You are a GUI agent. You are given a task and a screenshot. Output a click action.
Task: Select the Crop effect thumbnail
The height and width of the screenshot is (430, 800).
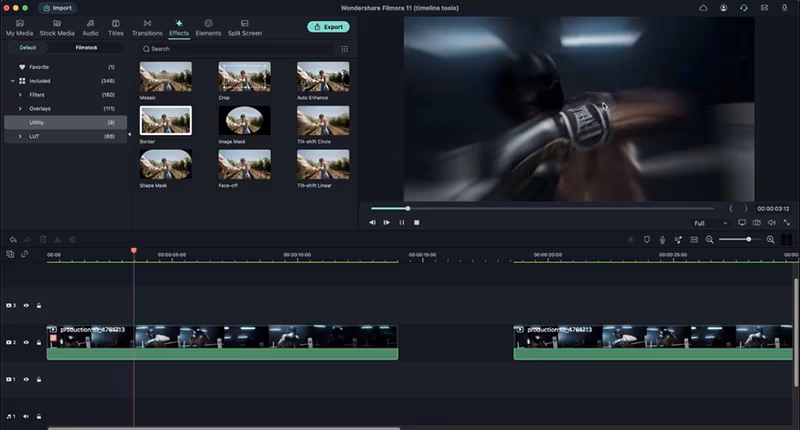244,77
